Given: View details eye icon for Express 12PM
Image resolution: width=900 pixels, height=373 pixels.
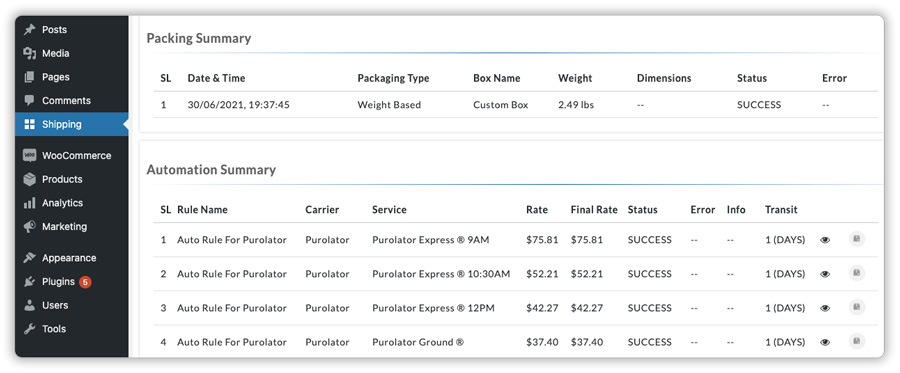Looking at the screenshot, I should [825, 308].
